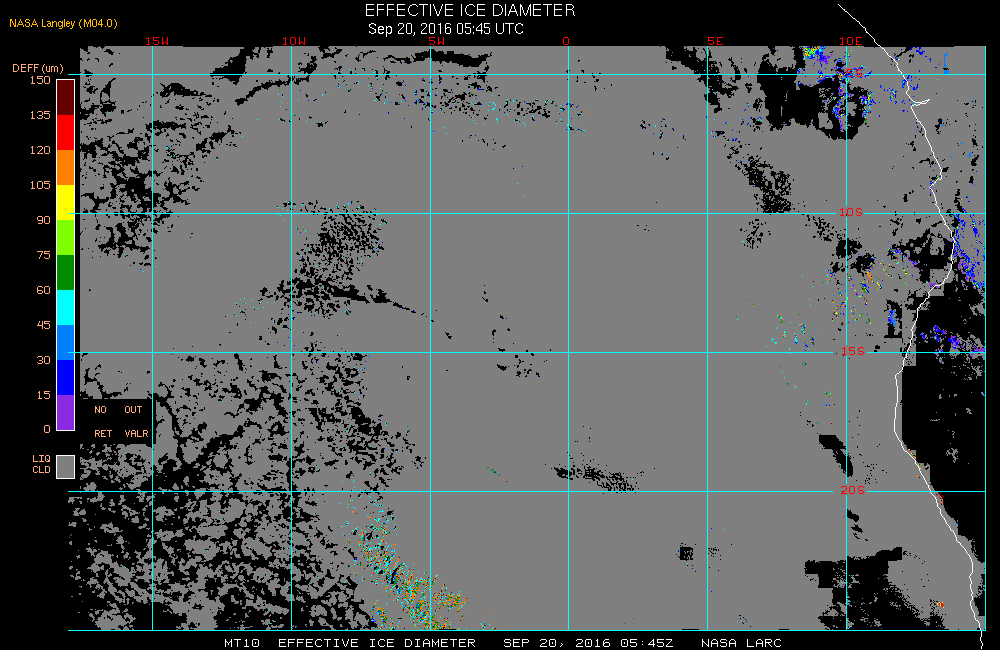Image resolution: width=1000 pixels, height=650 pixels.
Task: Select the purple 0-15 color band
Action: click(x=66, y=413)
